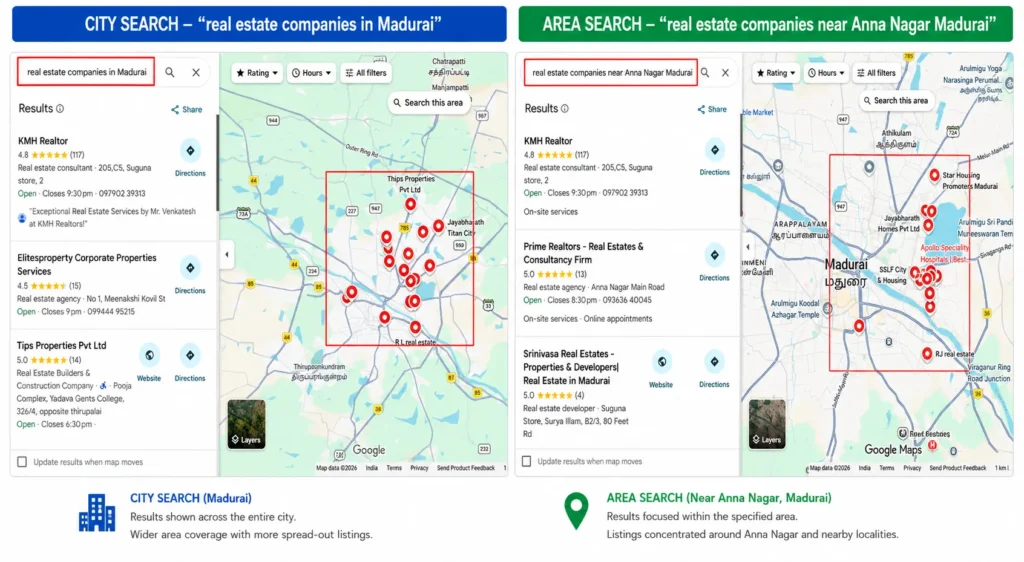The height and width of the screenshot is (562, 1024).
Task: Open the KMH Realtor listing title in Area Search
Action: [548, 141]
